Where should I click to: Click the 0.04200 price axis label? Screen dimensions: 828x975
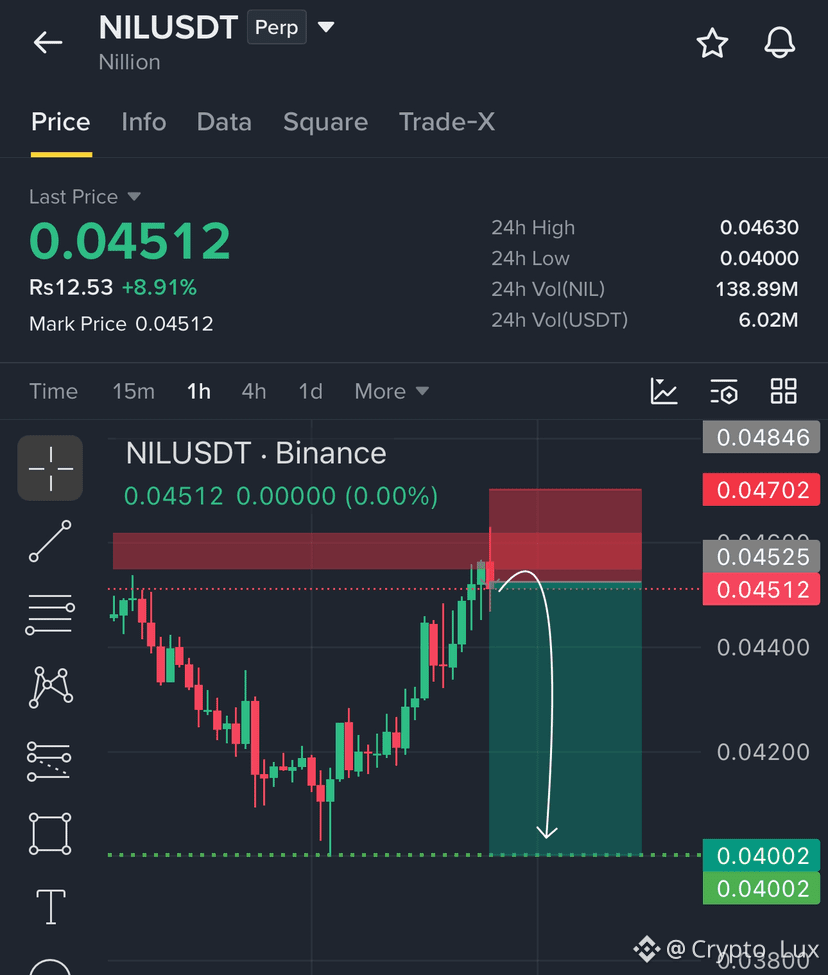(763, 752)
